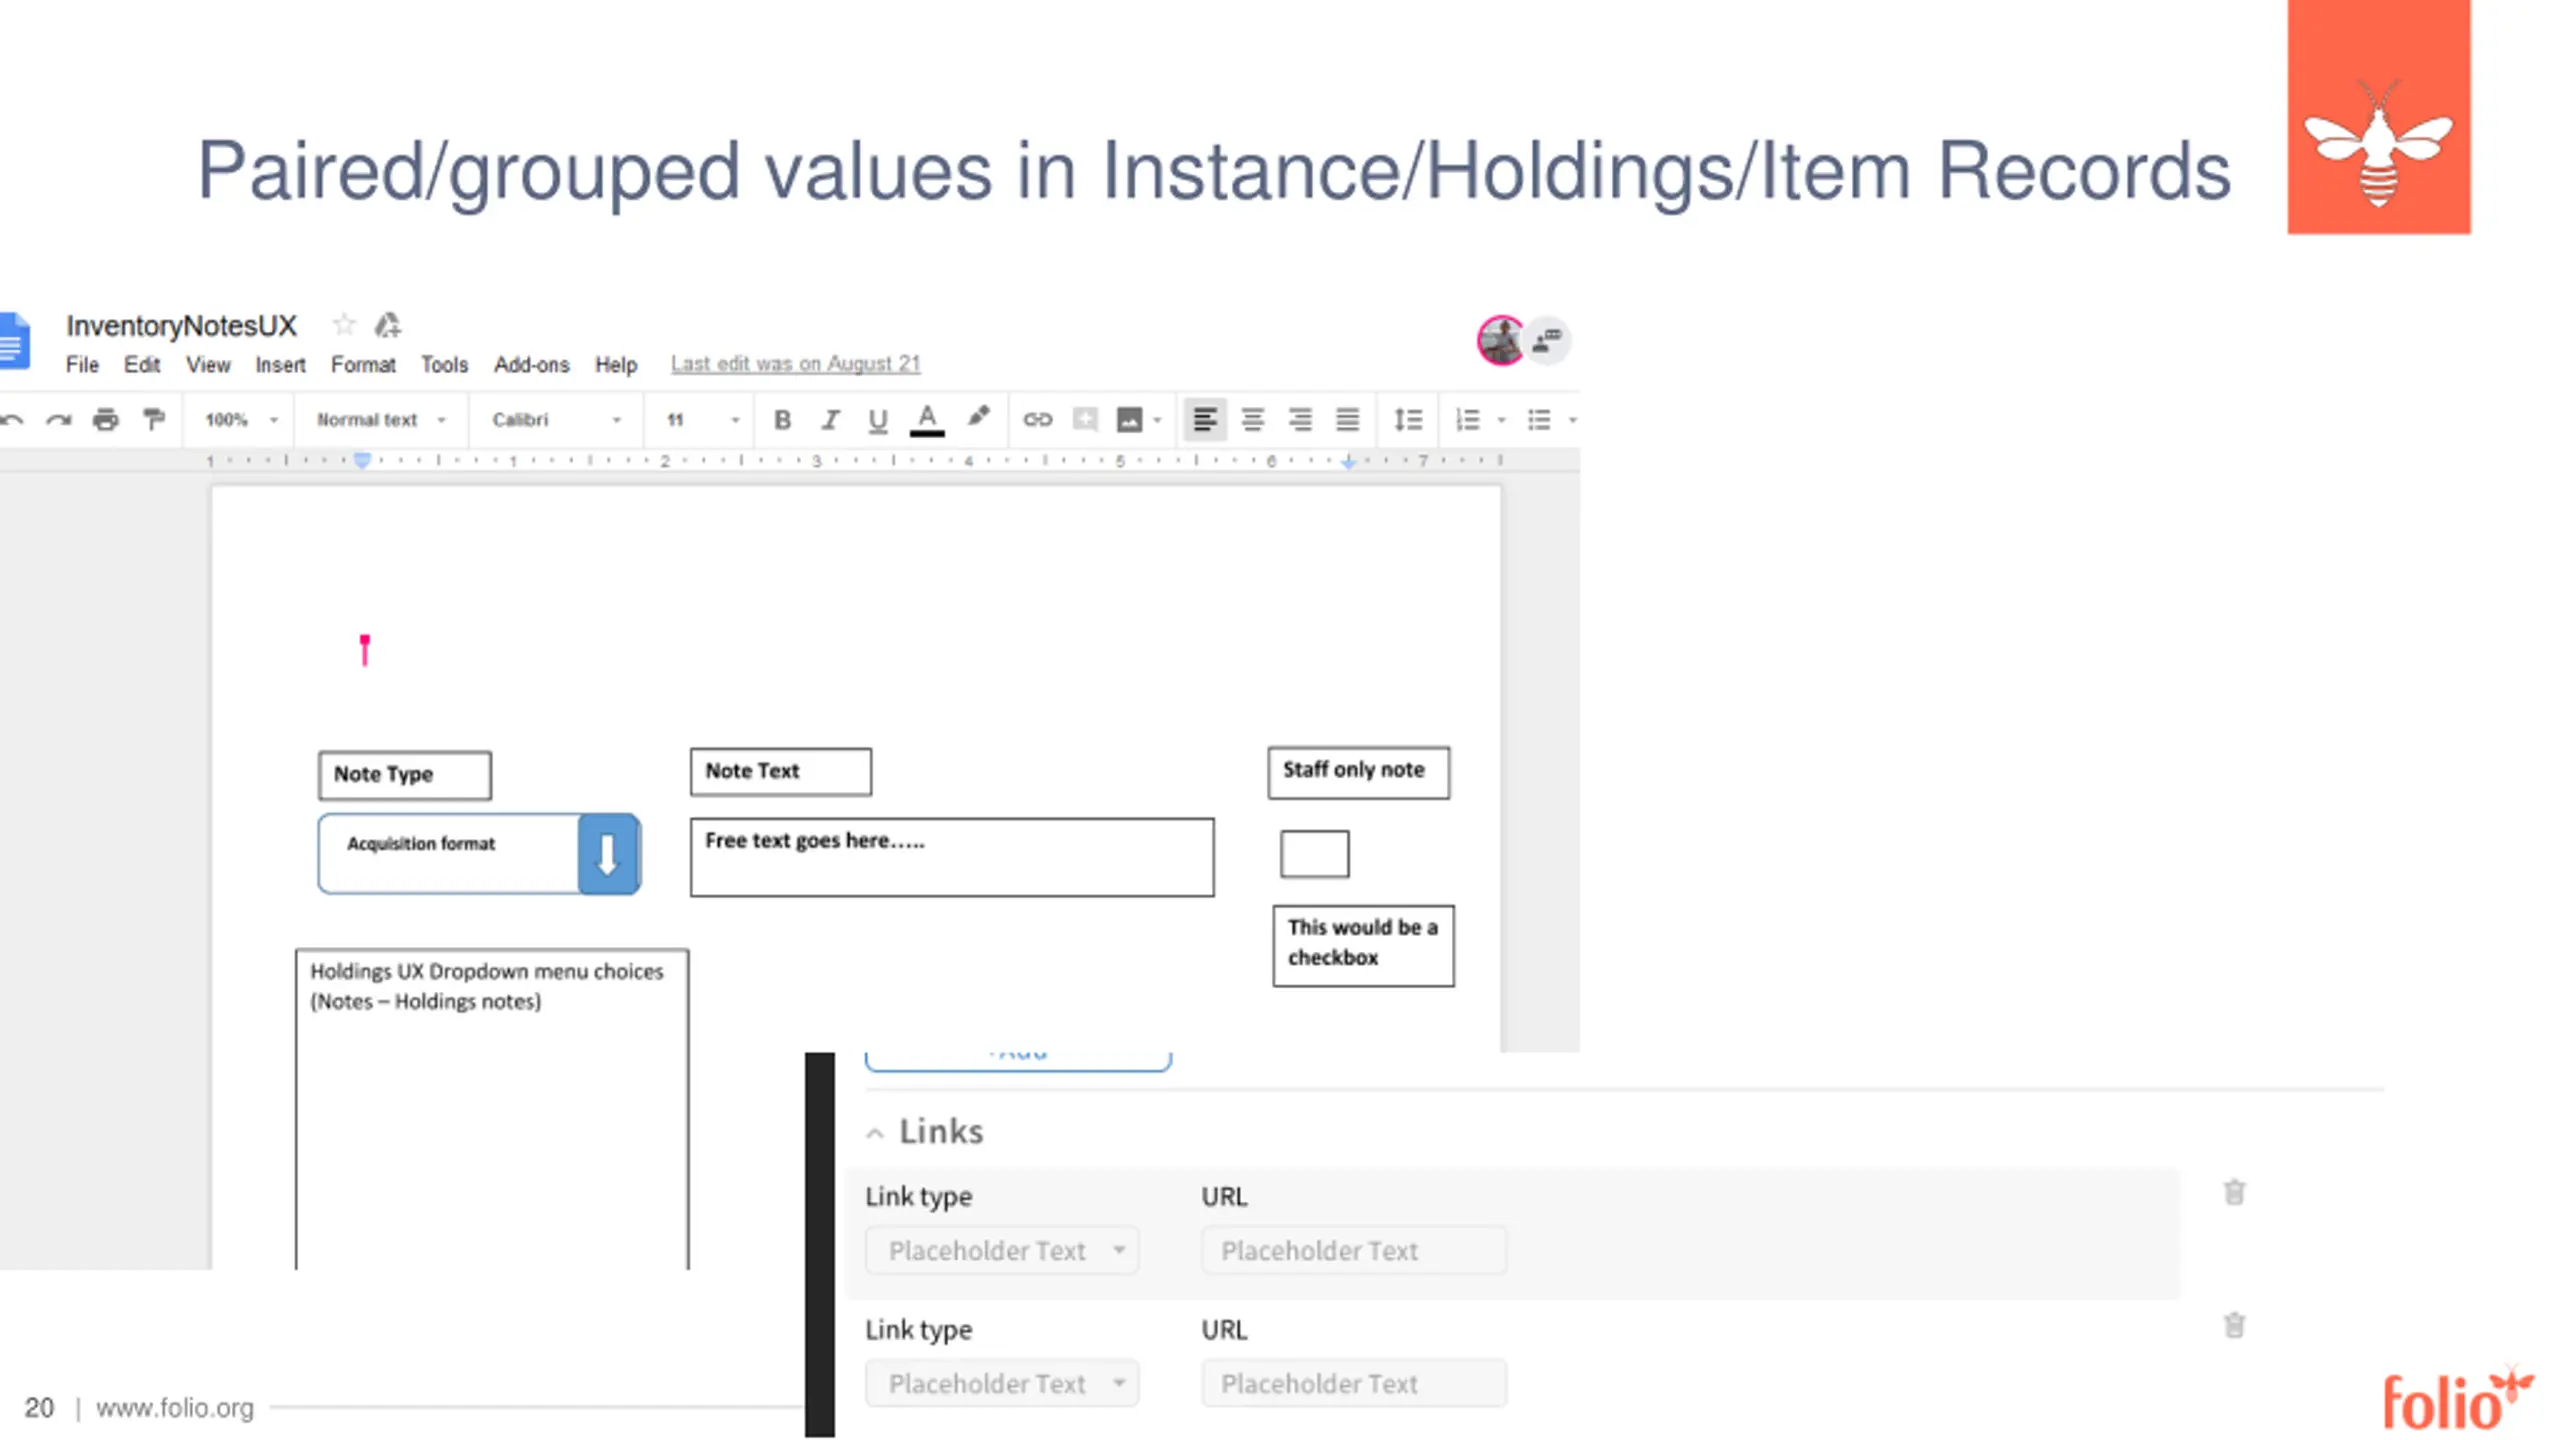Click the numbered list icon

[1468, 420]
